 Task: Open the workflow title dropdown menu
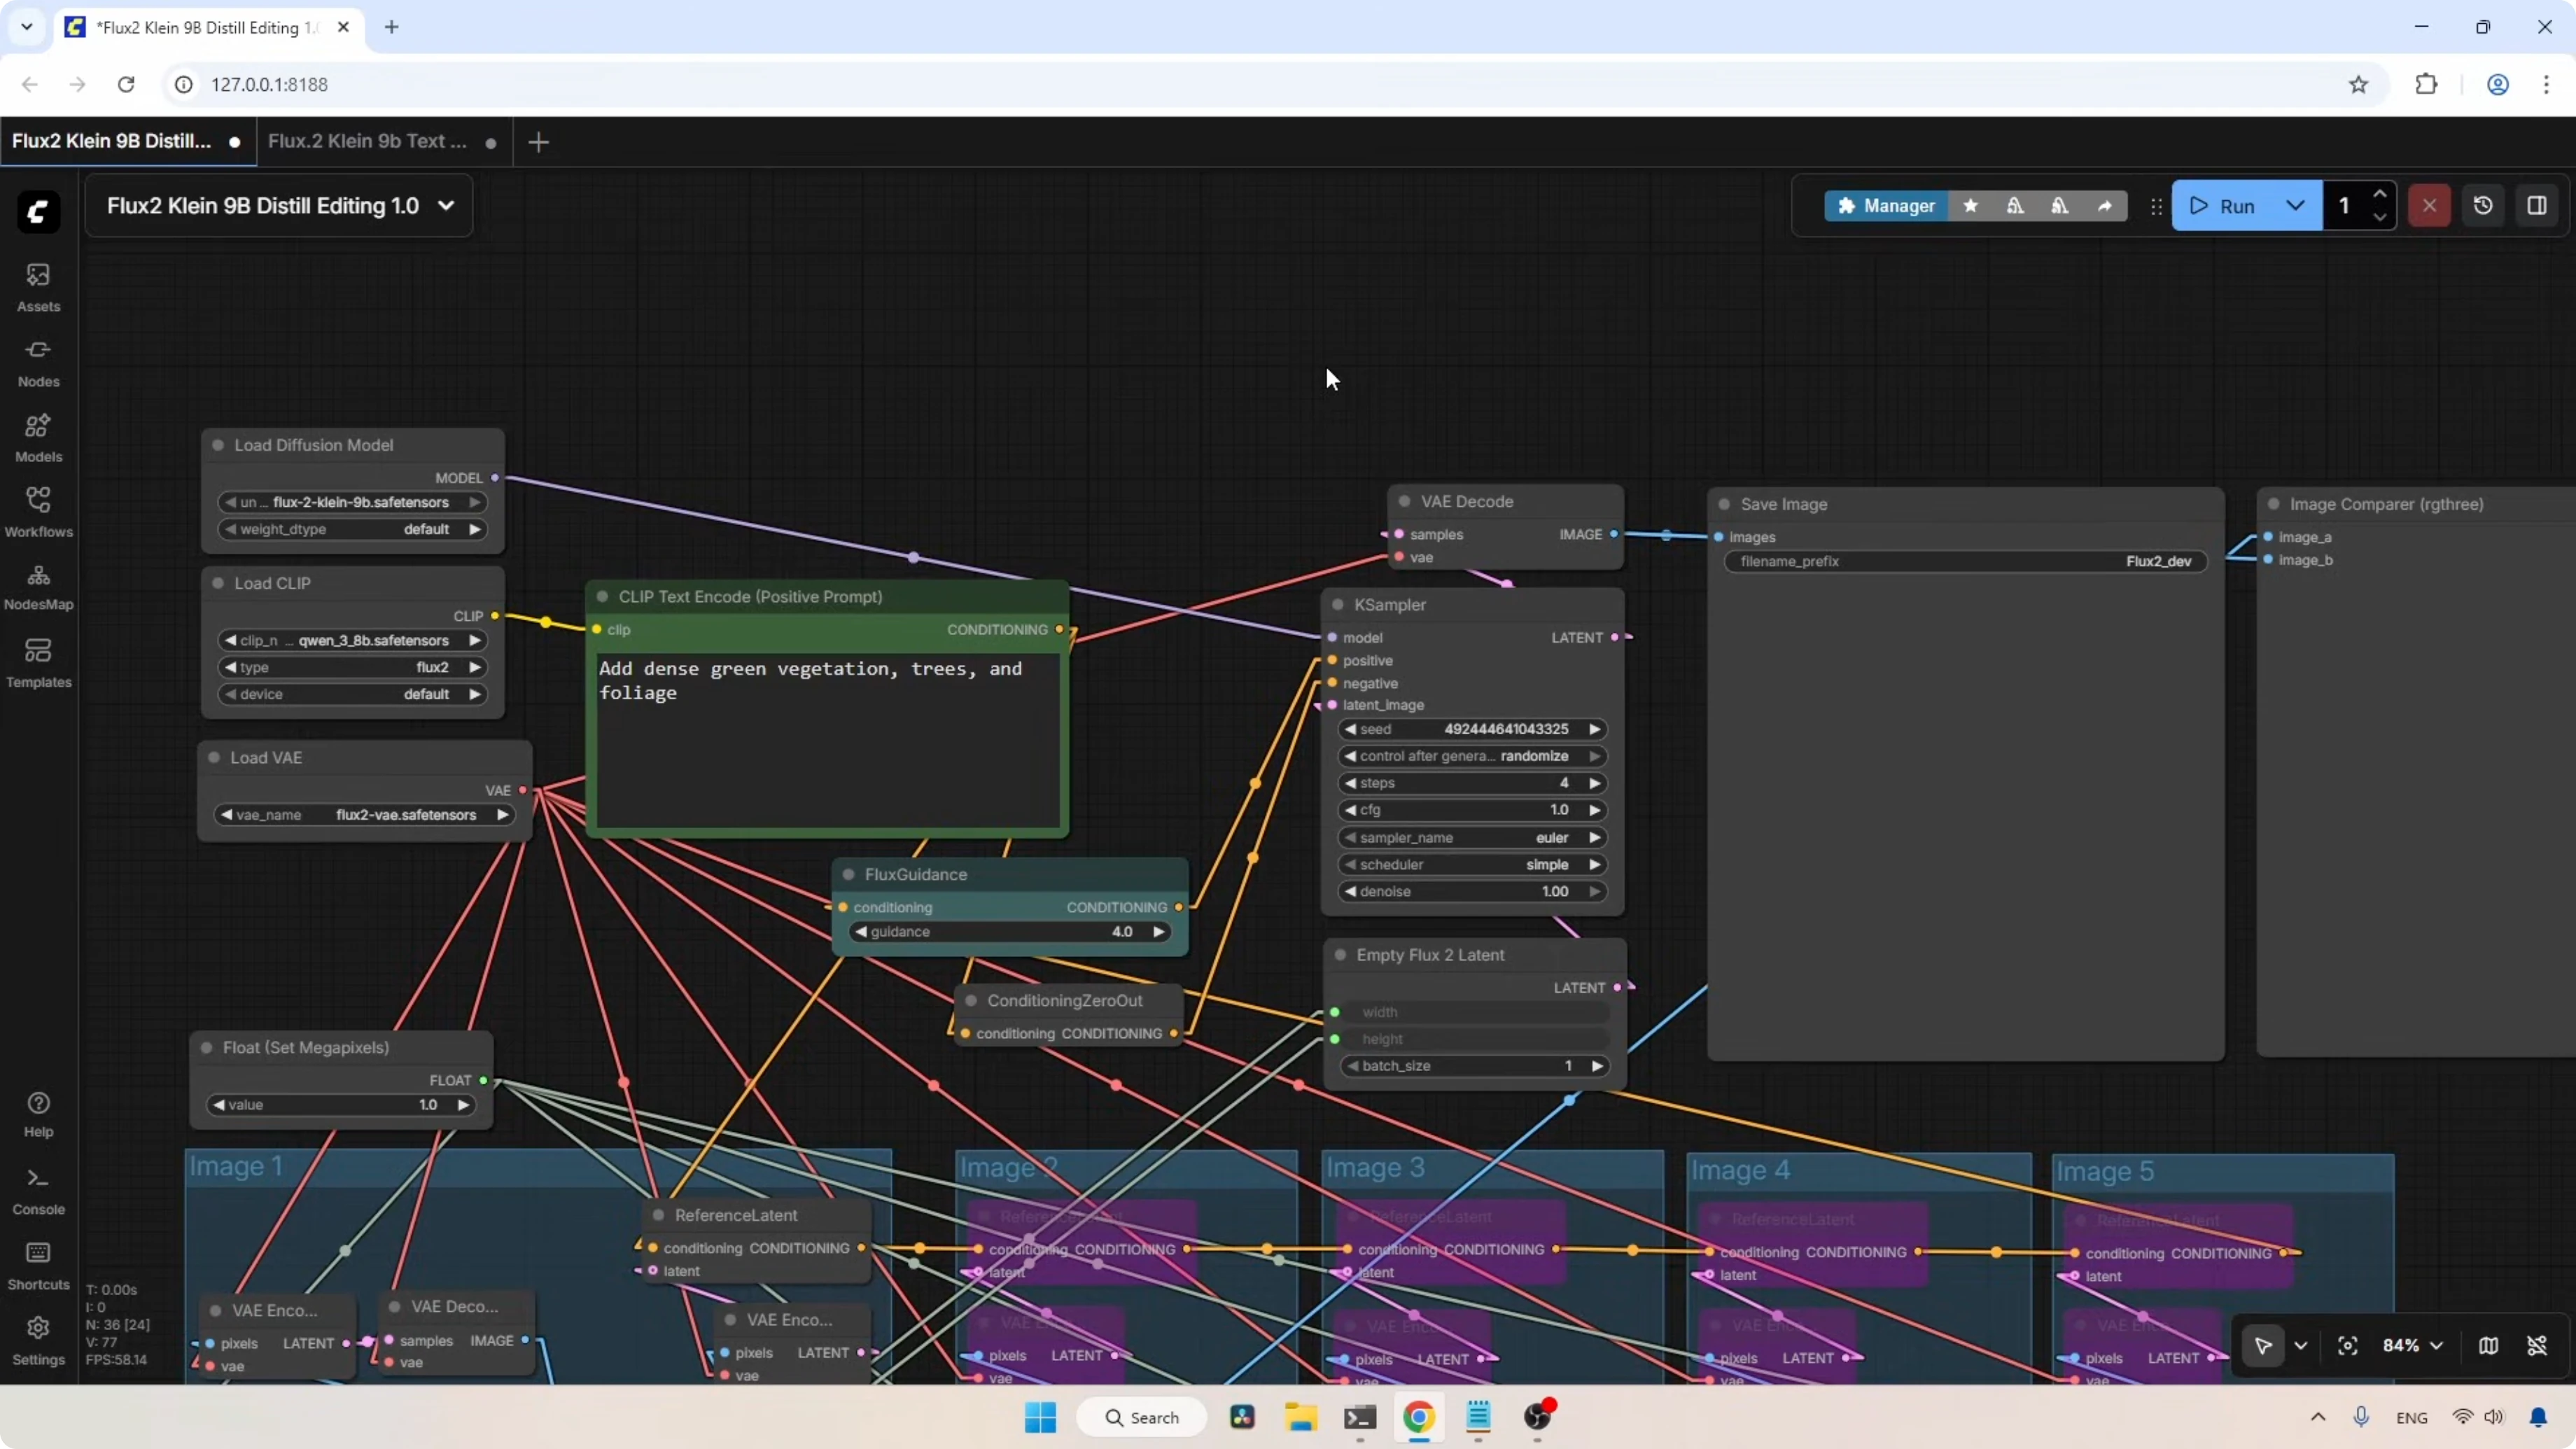tap(446, 205)
